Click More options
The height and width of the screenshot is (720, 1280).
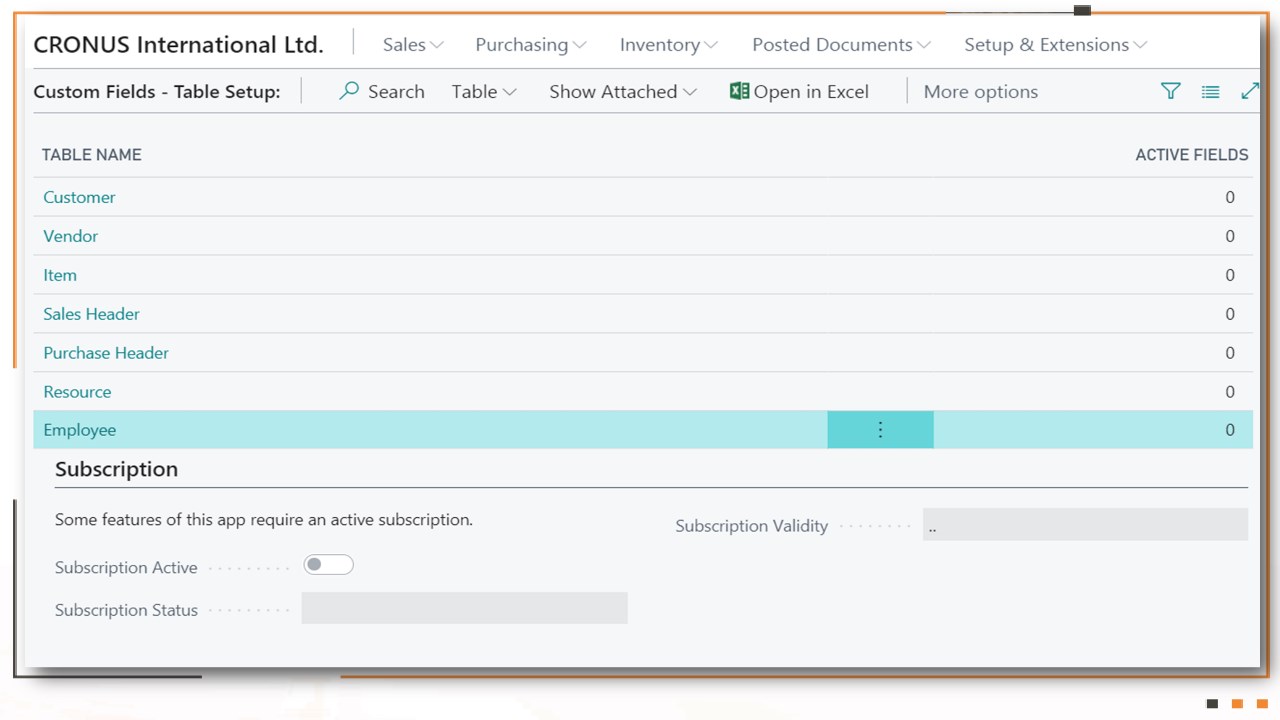point(981,92)
